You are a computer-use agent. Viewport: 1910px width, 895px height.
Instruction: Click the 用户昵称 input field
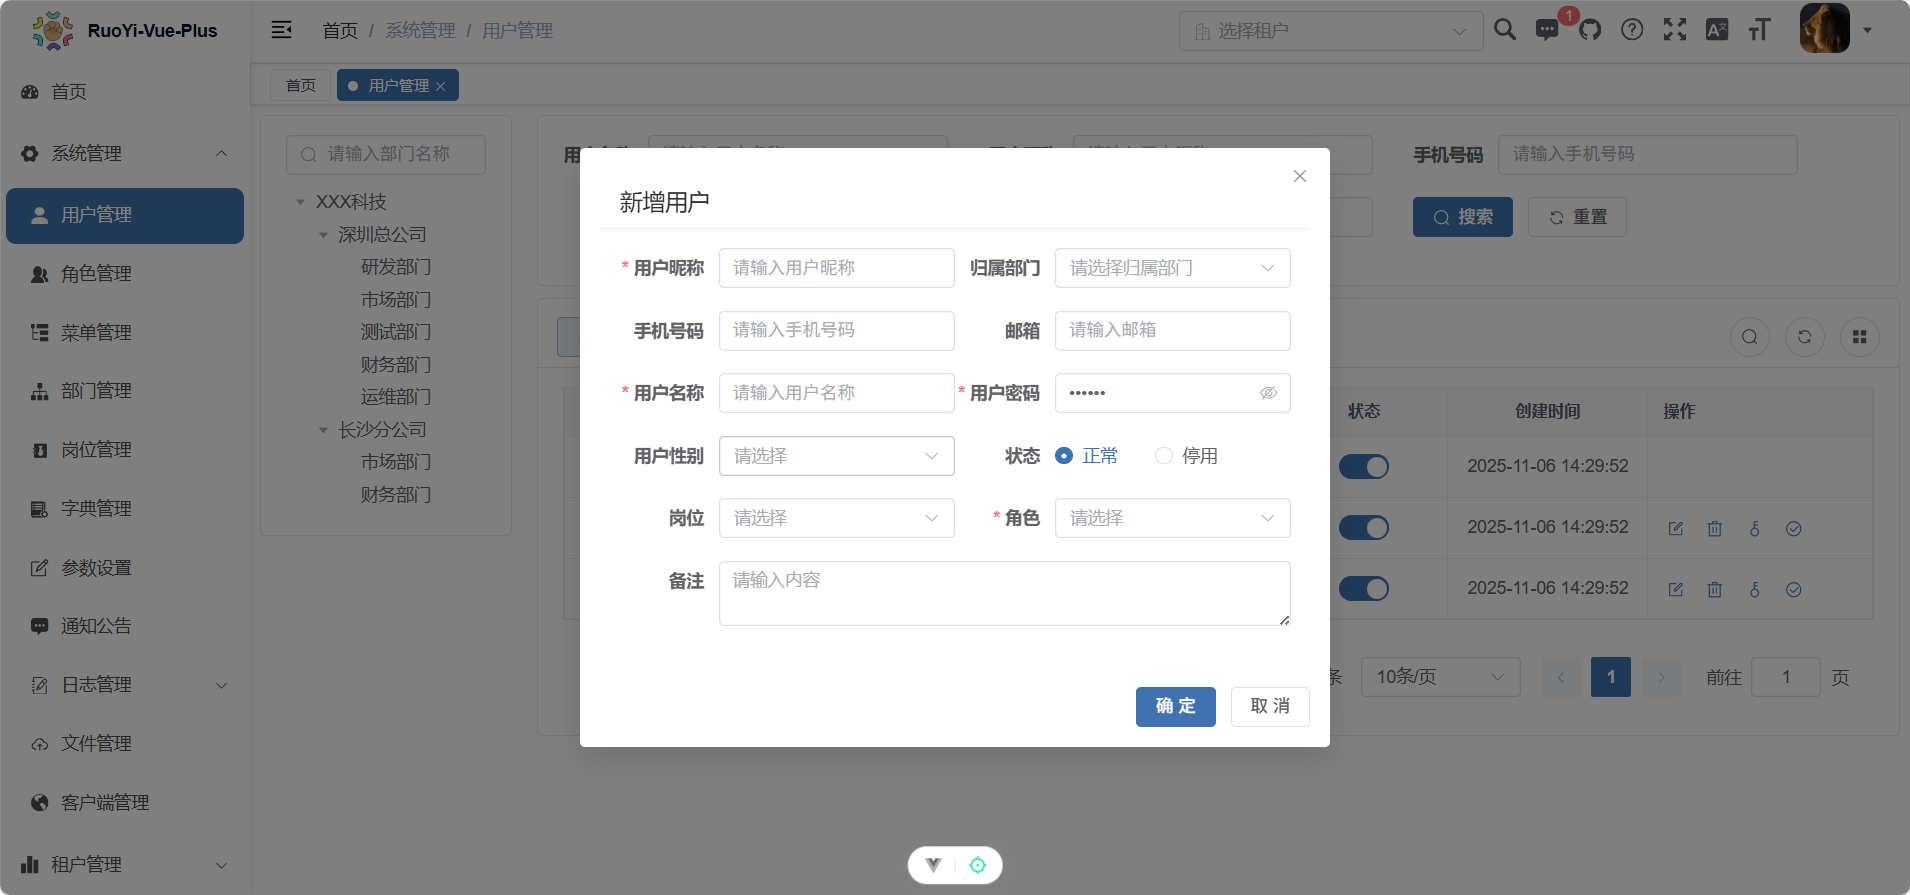836,268
